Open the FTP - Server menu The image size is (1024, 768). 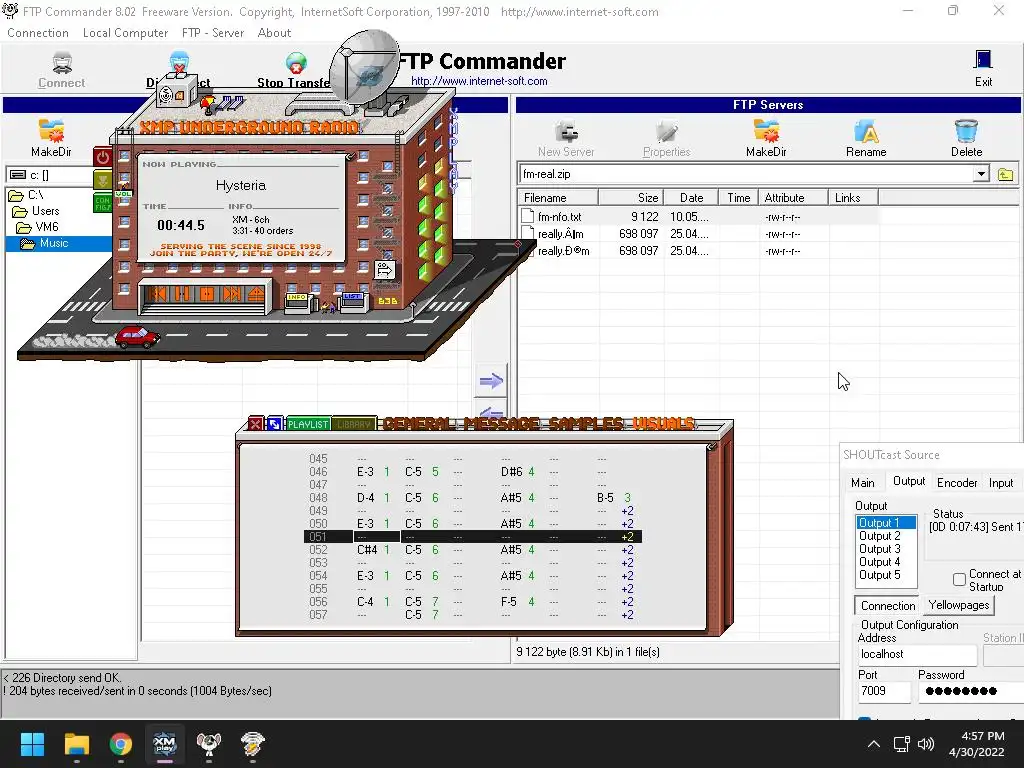tap(213, 33)
